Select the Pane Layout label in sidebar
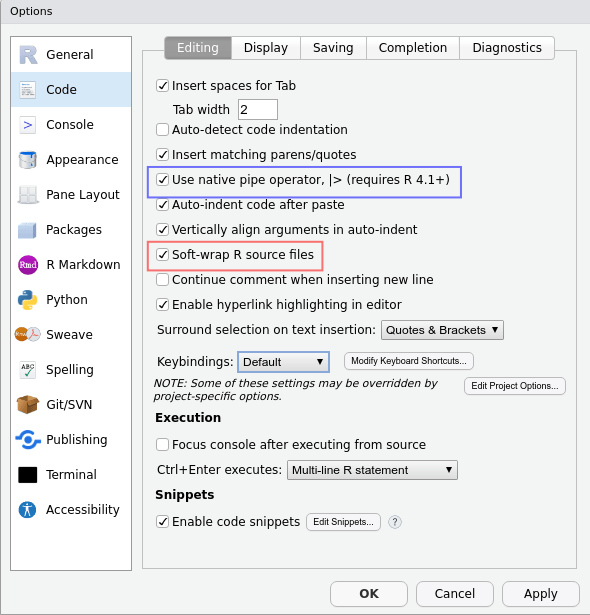Screen dimensions: 590x615 click(83, 195)
